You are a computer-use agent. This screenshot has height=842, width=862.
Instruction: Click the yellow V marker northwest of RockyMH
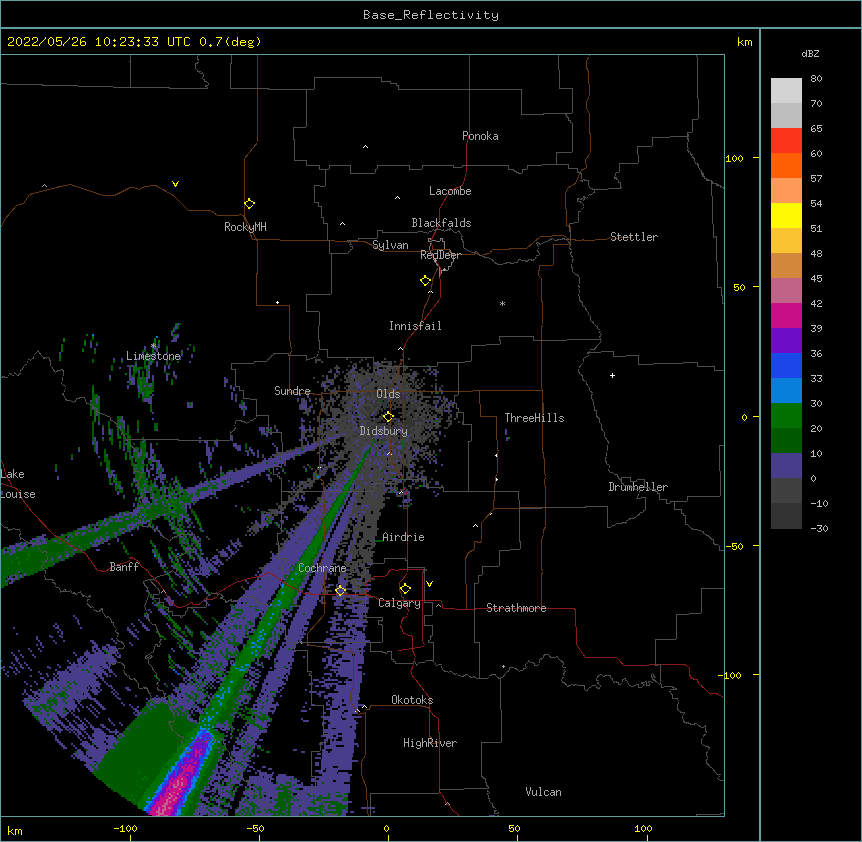coord(175,184)
